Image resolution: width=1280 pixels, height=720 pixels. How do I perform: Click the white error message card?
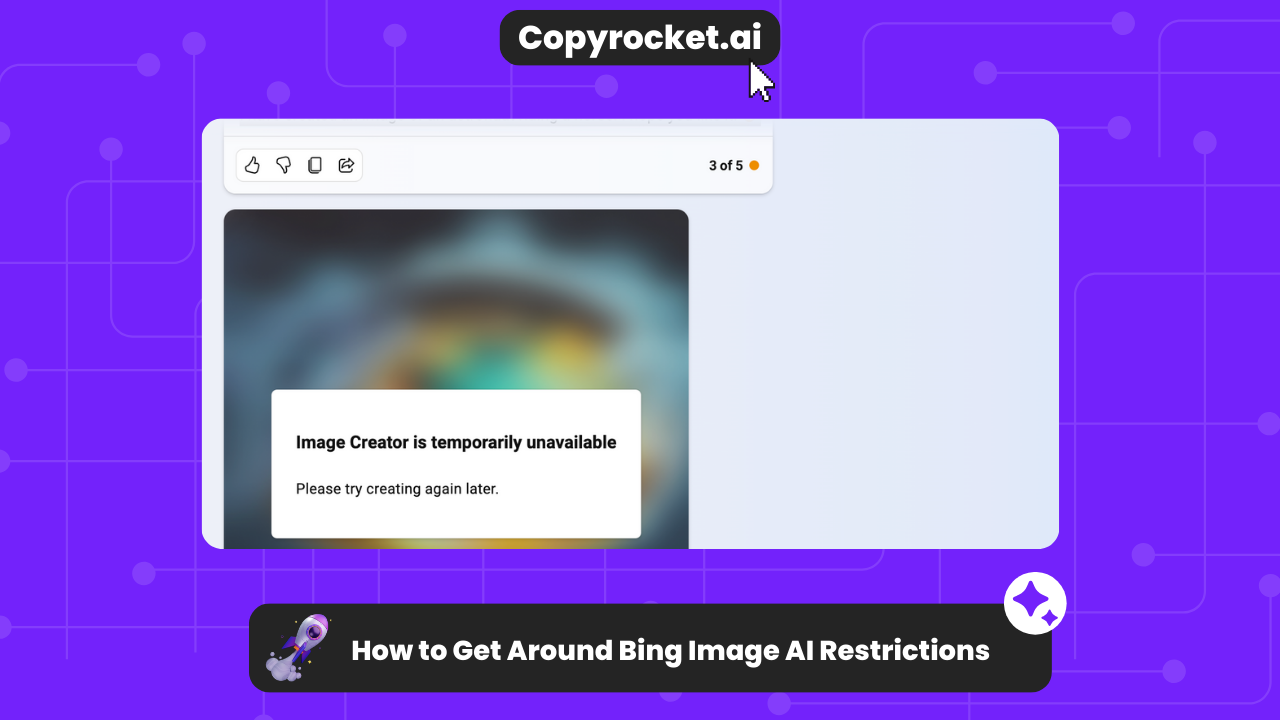coord(456,515)
